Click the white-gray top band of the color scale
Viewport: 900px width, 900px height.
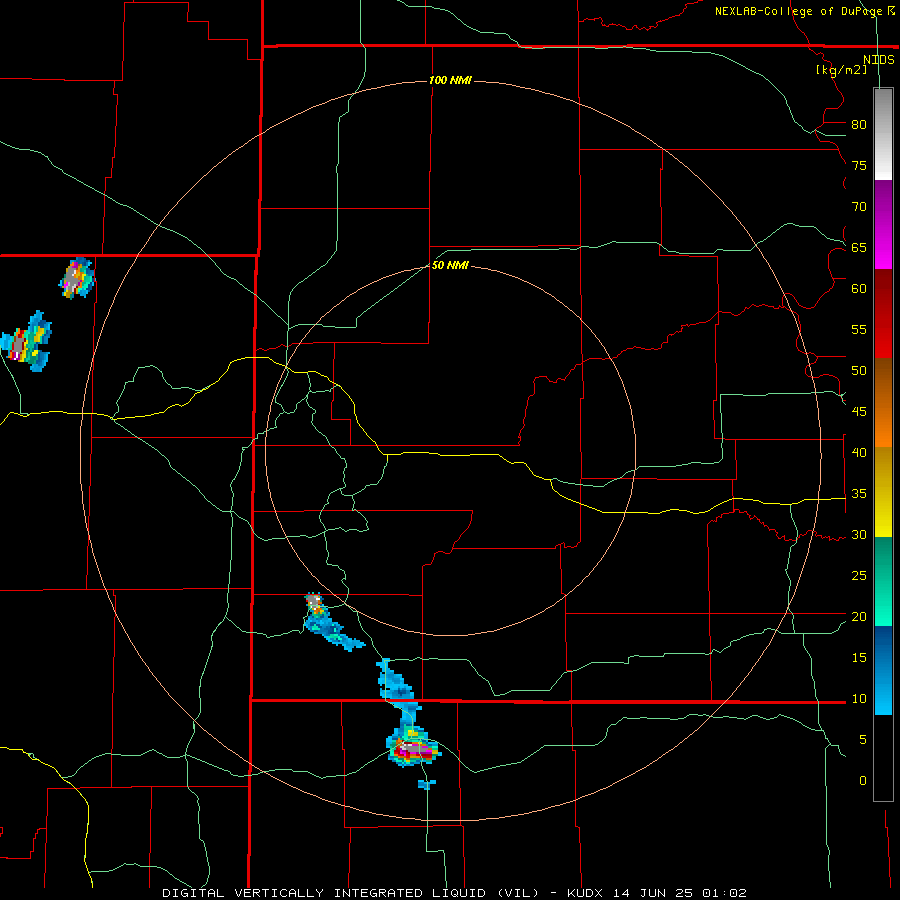click(x=883, y=134)
